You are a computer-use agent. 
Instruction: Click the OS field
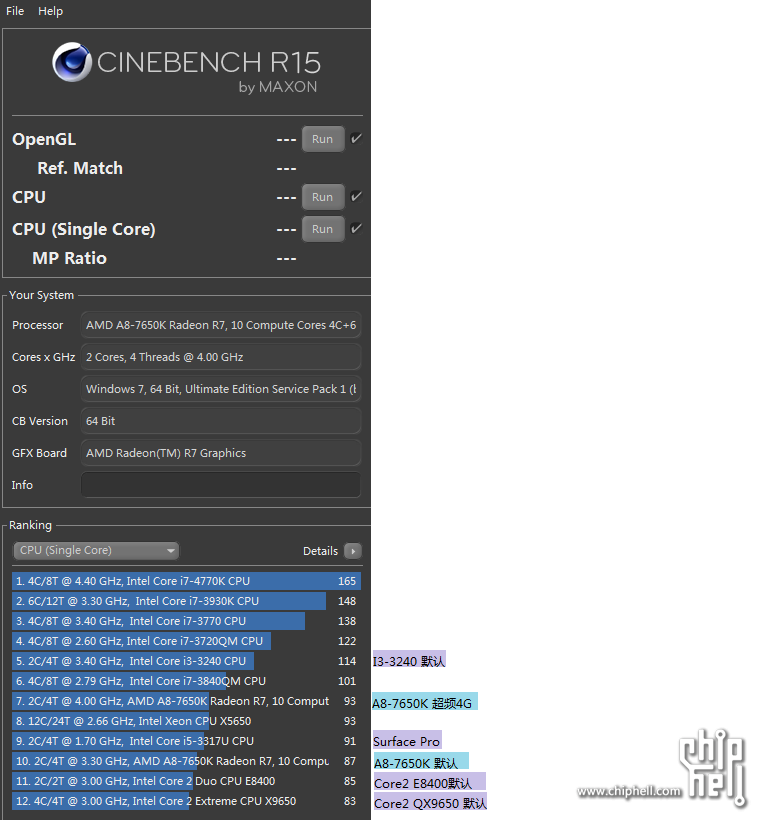pyautogui.click(x=221, y=389)
